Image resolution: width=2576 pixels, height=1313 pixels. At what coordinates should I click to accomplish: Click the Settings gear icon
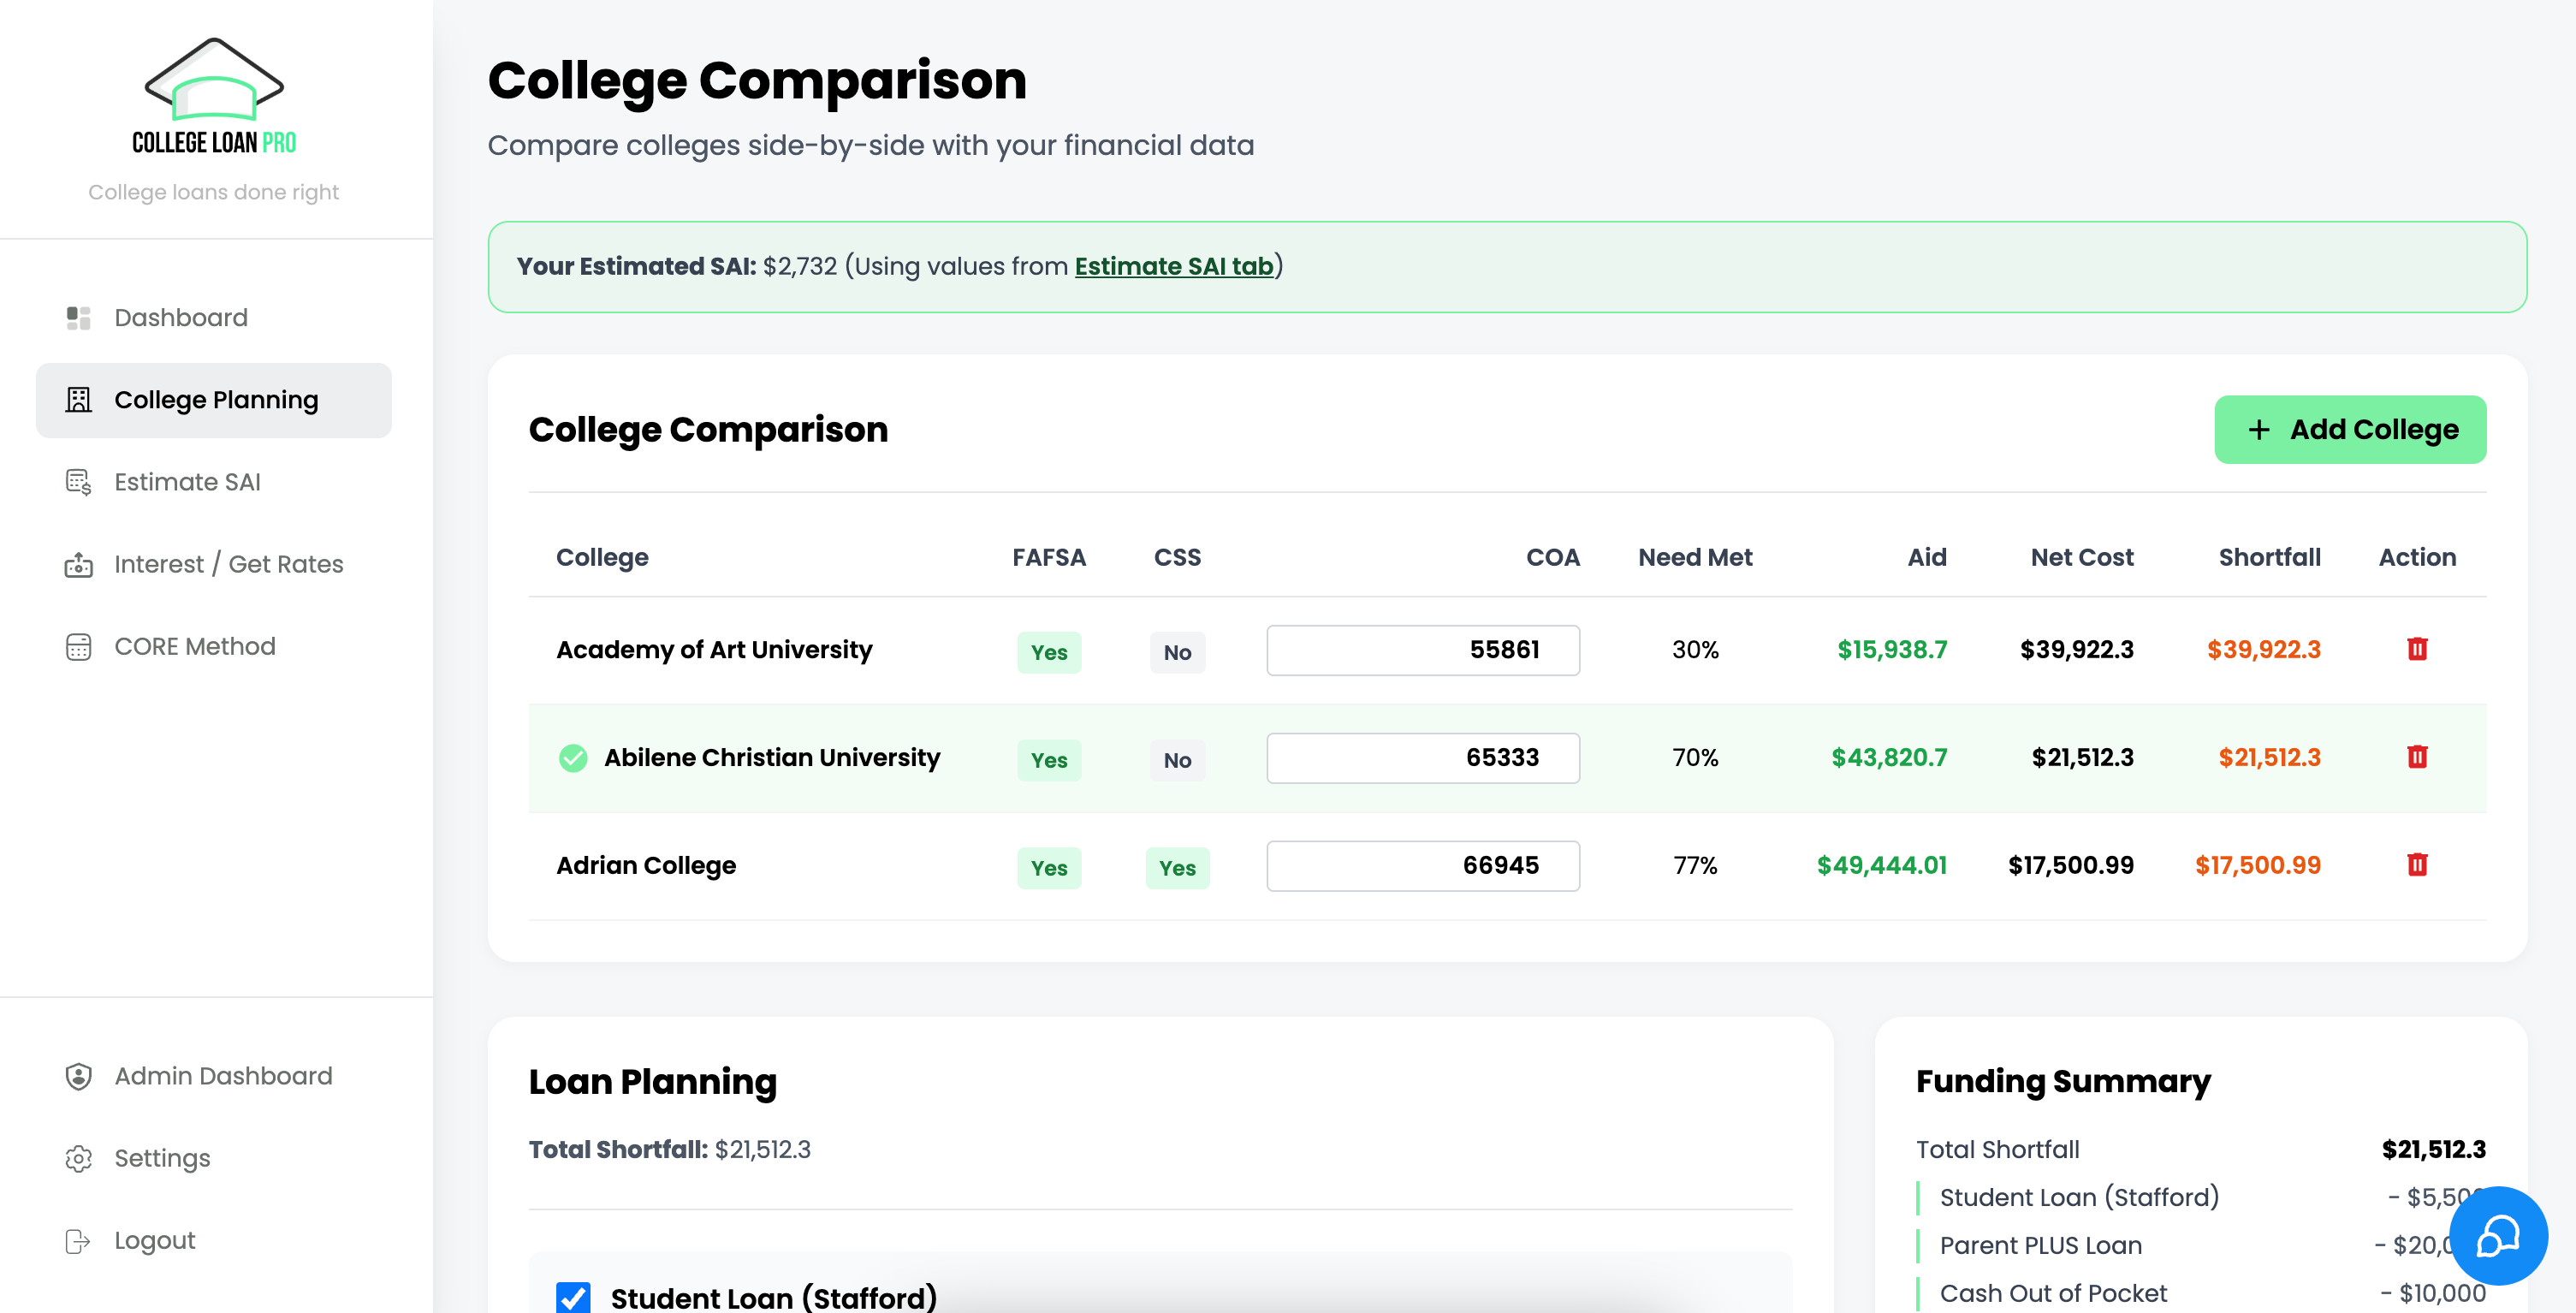tap(78, 1158)
